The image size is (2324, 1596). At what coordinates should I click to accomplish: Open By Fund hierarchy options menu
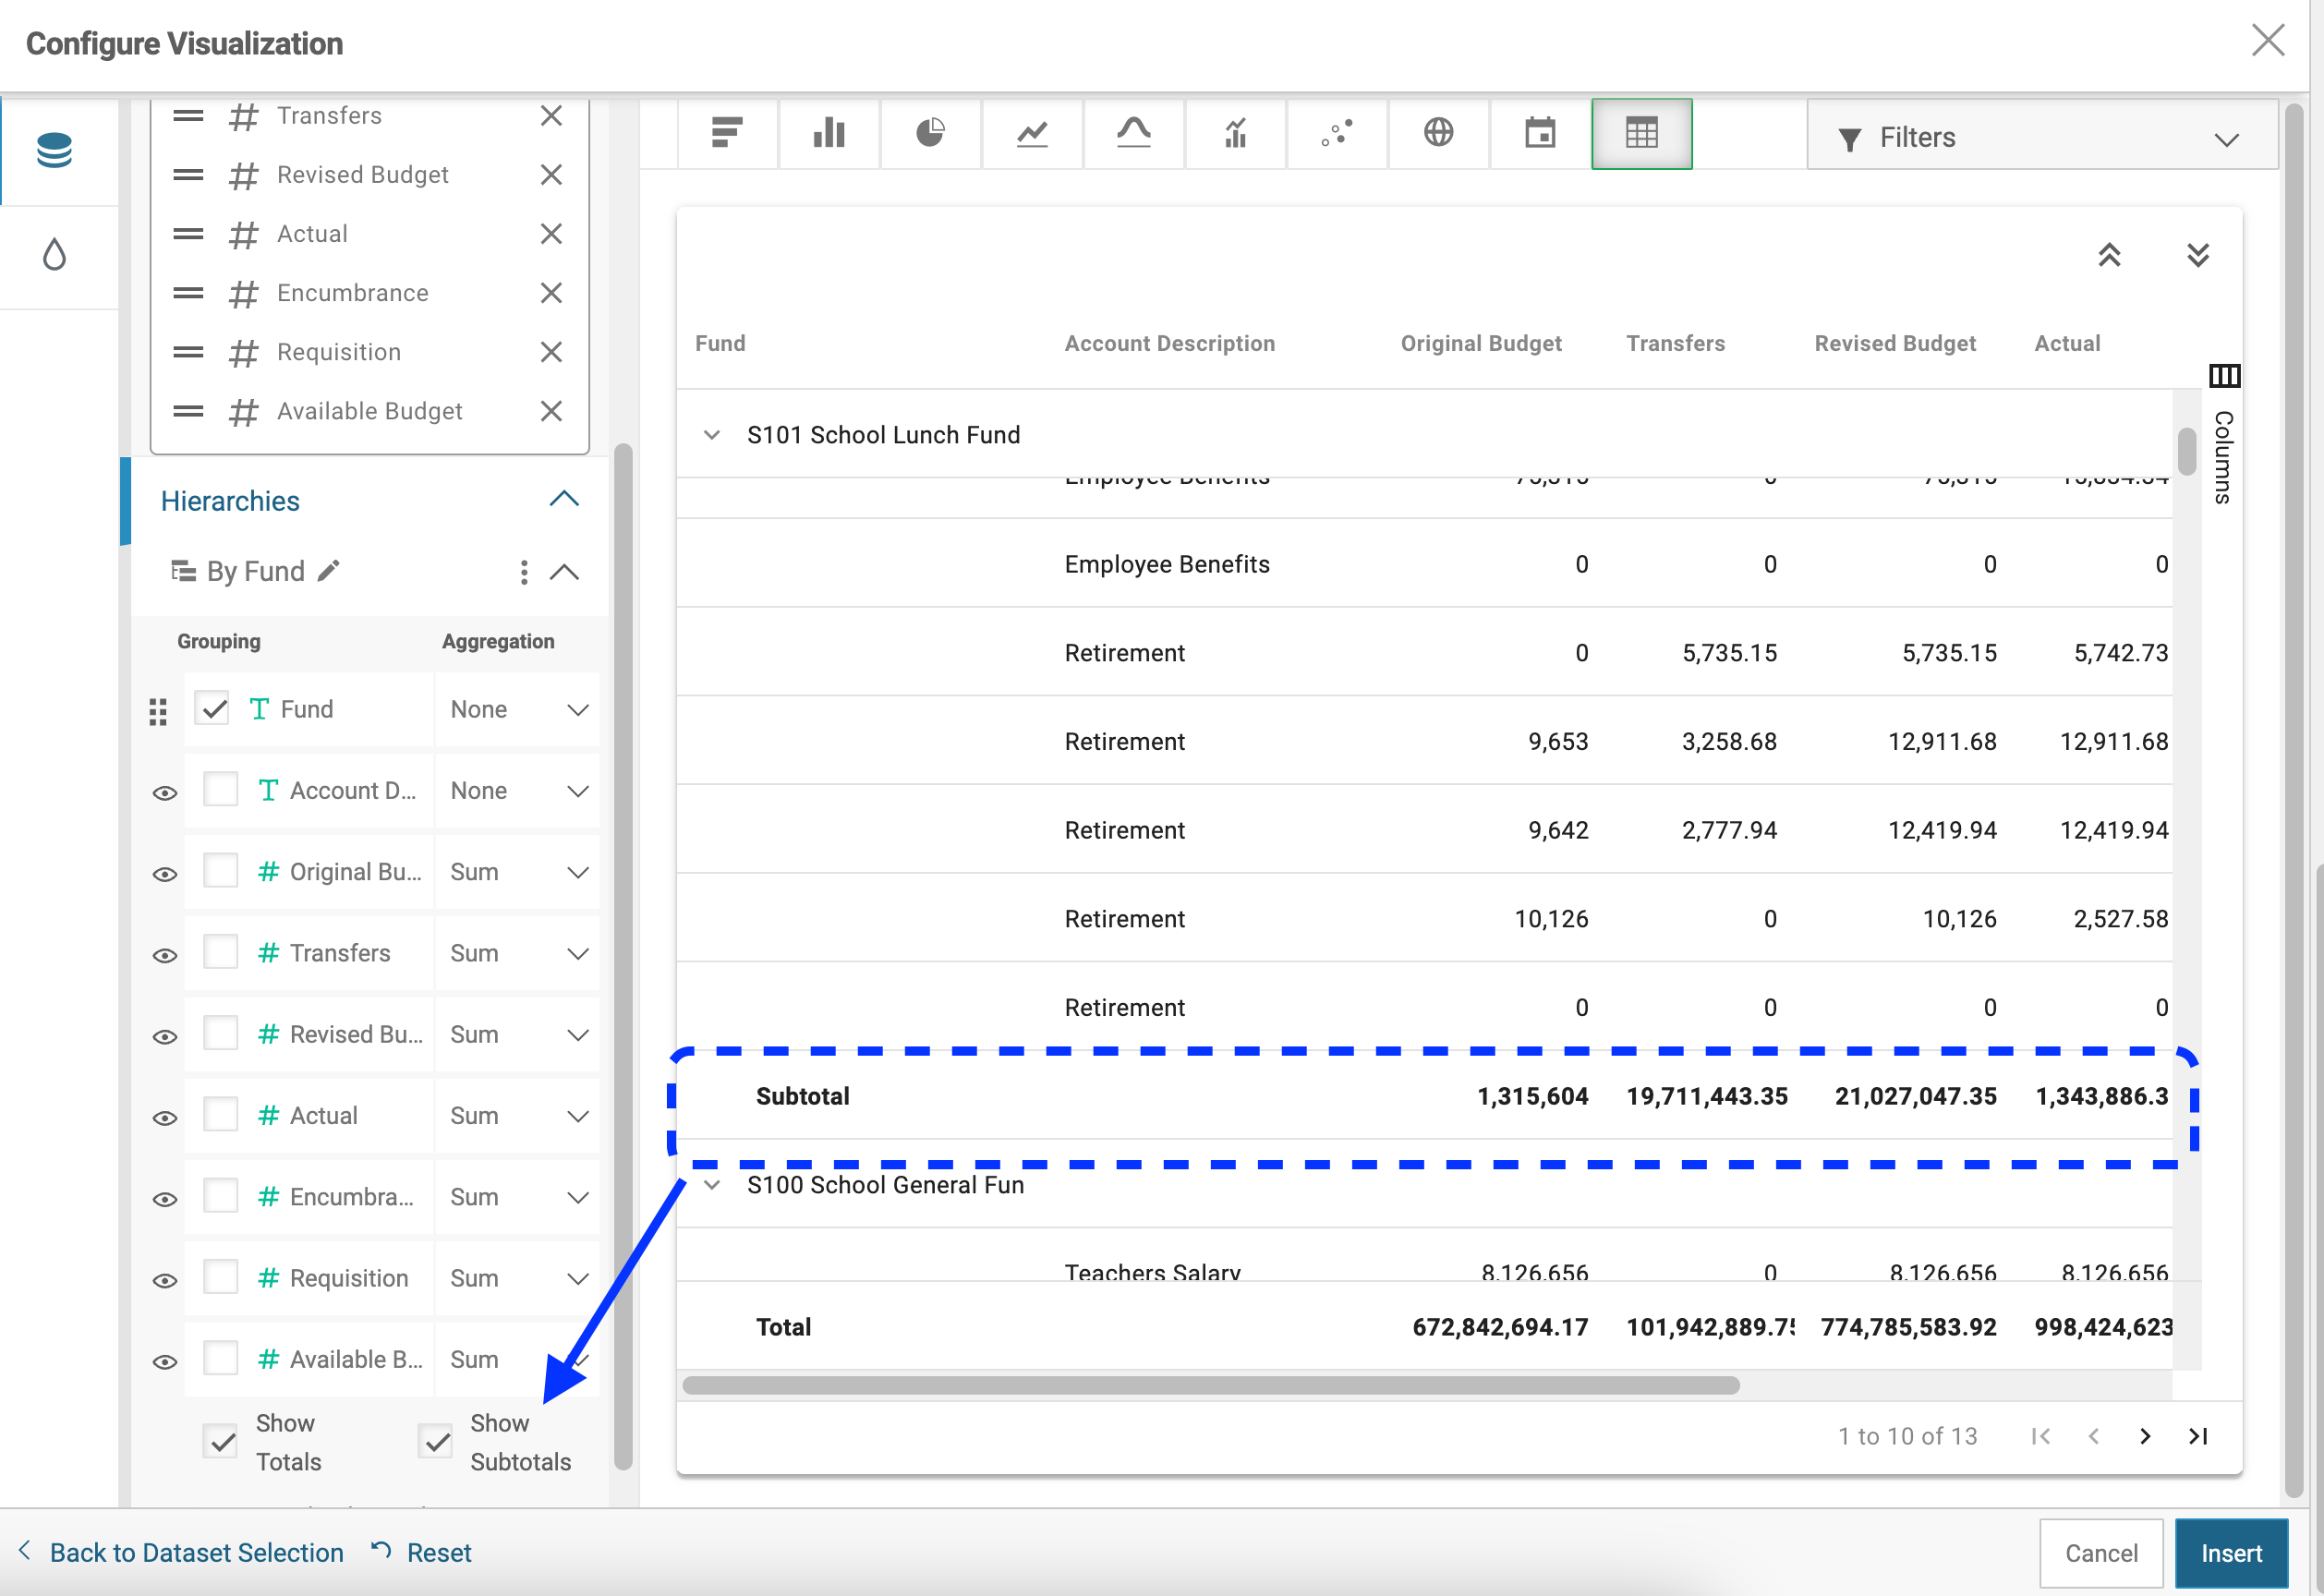[x=524, y=572]
